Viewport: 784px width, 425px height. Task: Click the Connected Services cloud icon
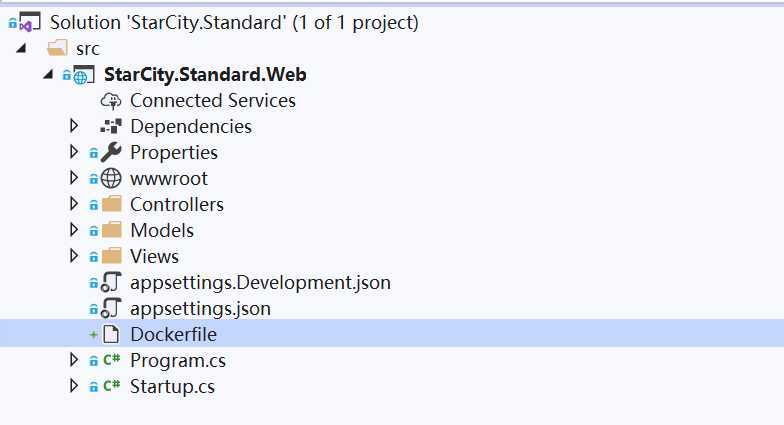111,100
